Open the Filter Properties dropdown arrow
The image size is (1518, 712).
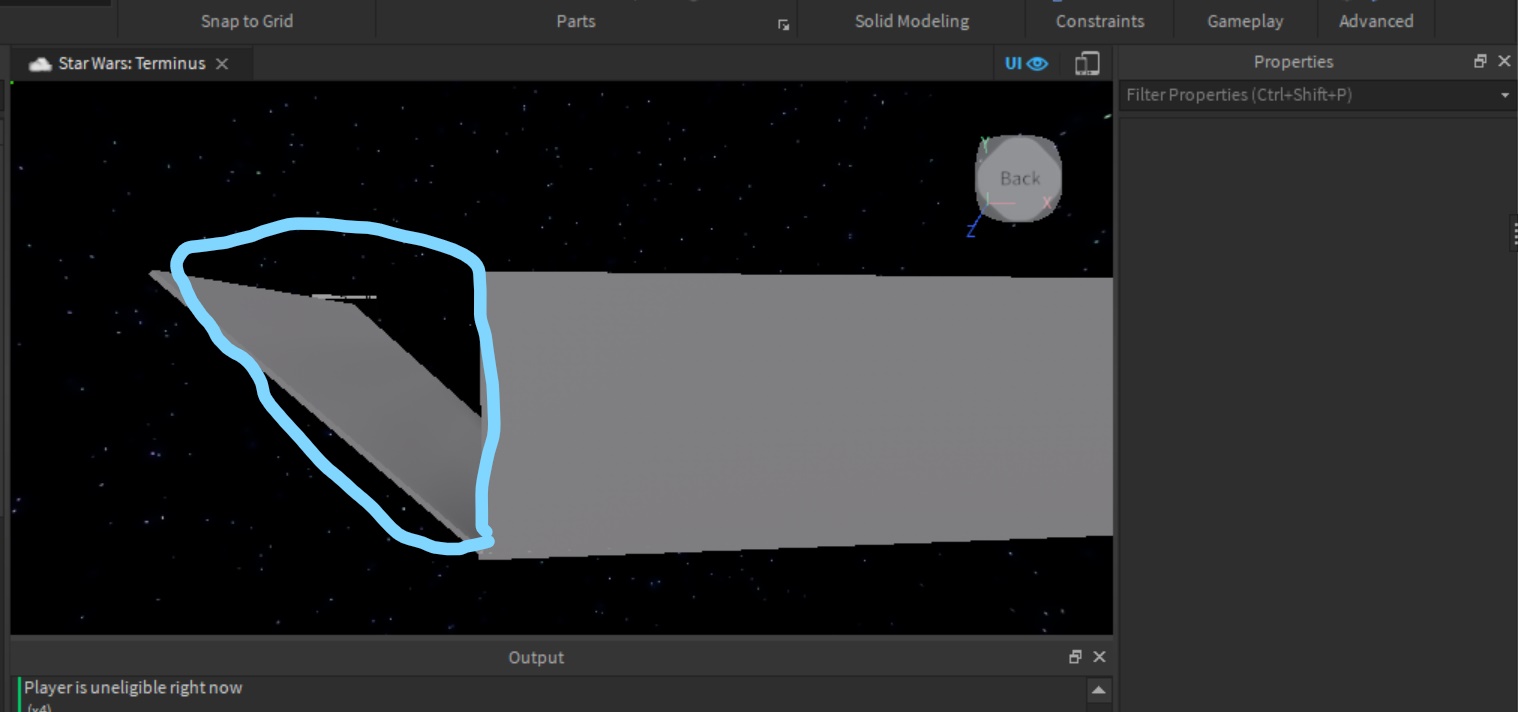pos(1505,95)
